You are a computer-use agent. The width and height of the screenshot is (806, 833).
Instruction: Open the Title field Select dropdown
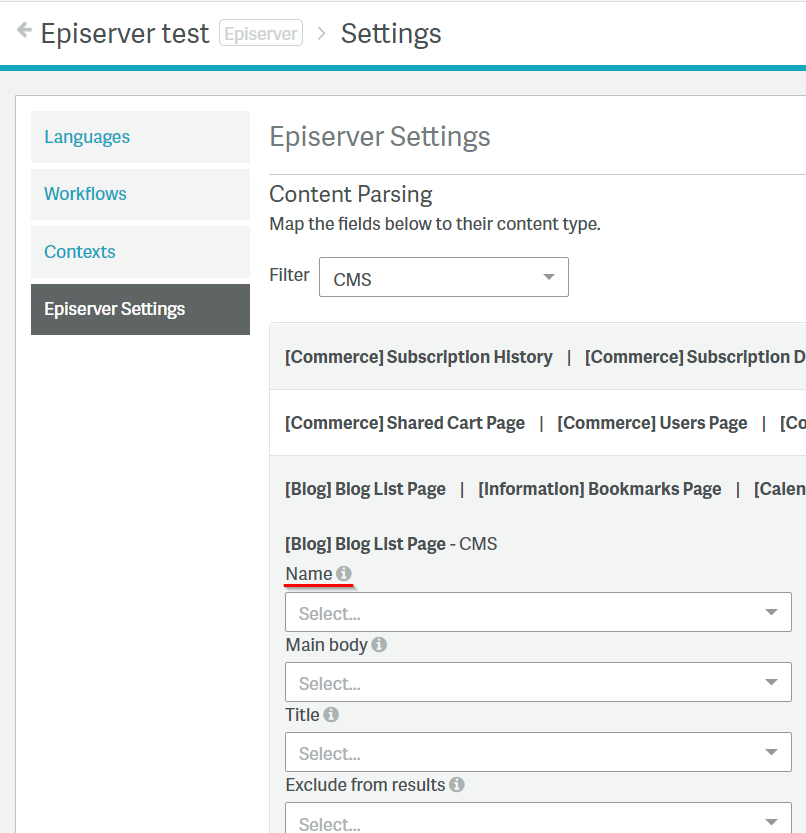point(537,753)
